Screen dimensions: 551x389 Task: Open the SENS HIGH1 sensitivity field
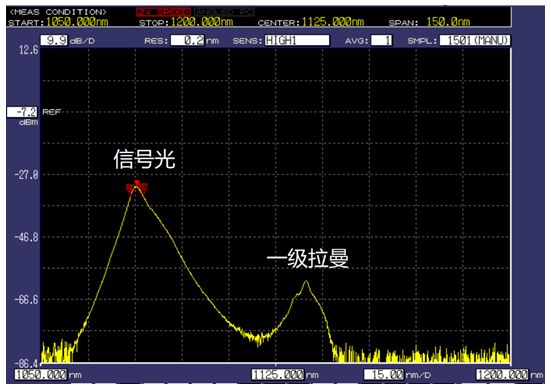297,40
